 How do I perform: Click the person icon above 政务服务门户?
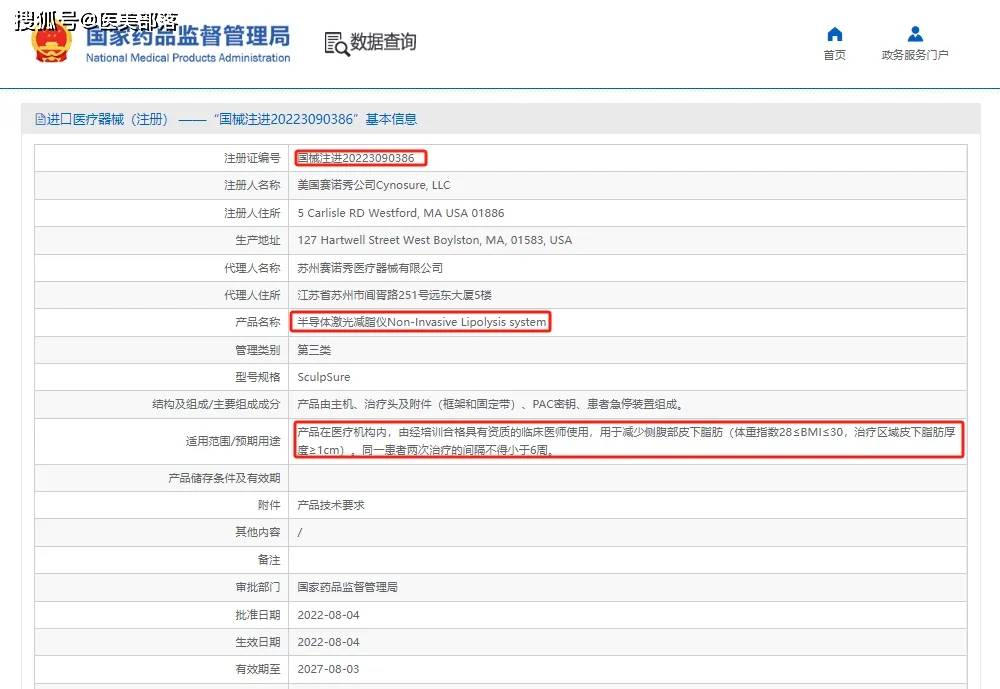(915, 34)
